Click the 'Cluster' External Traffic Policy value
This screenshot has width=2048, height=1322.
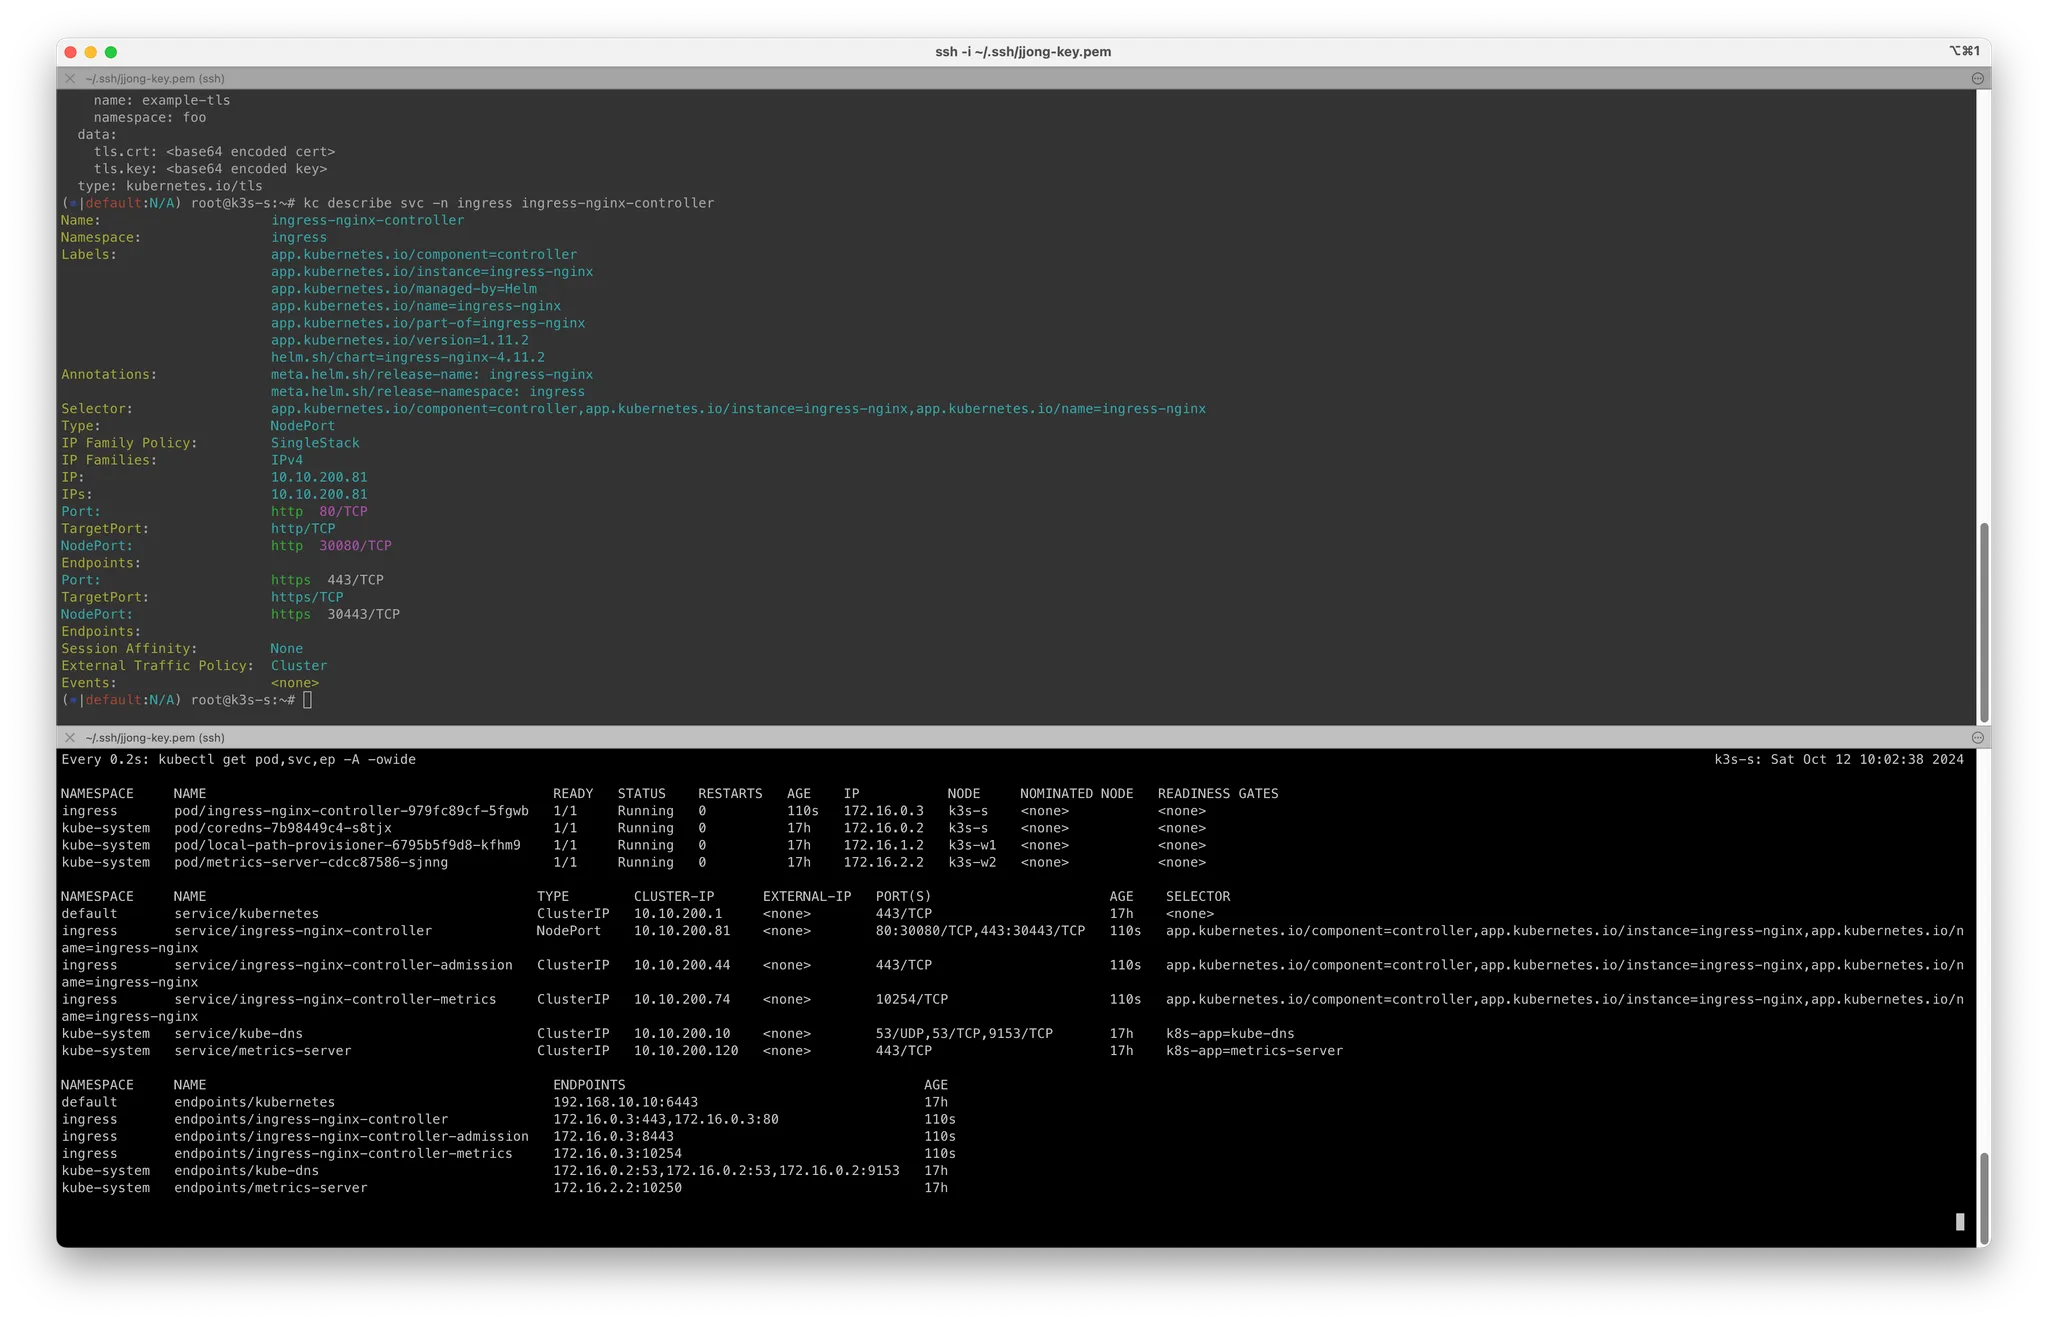click(x=298, y=666)
